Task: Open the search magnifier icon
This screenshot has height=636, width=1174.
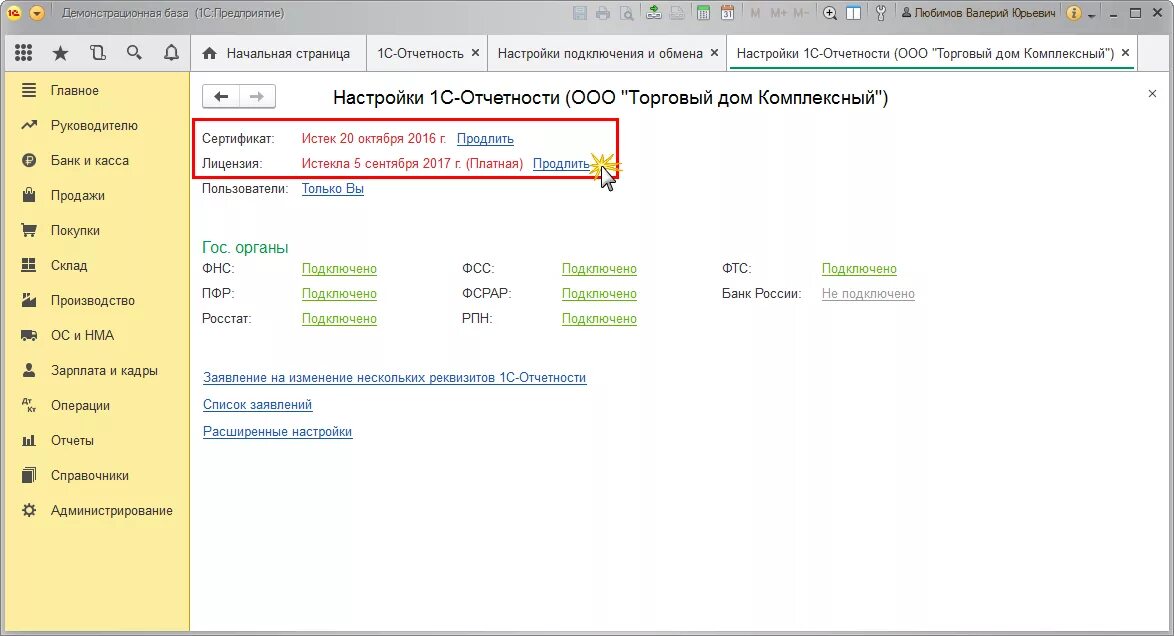Action: coord(134,52)
